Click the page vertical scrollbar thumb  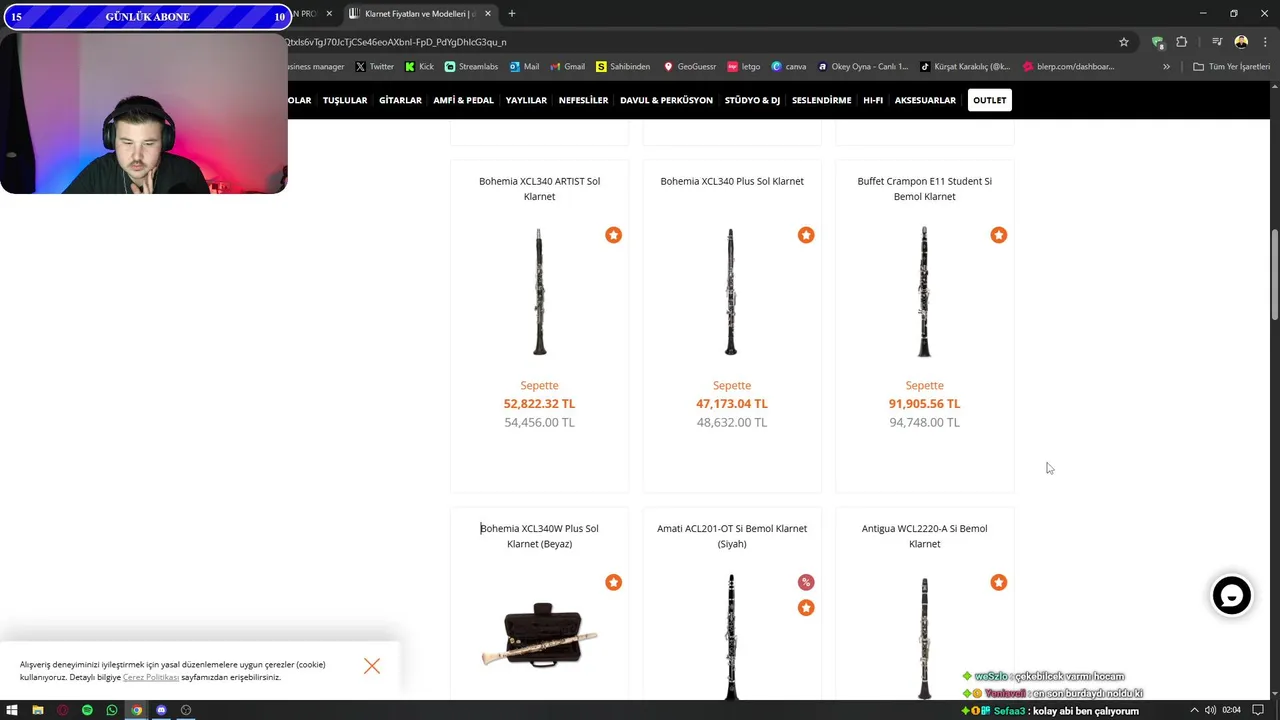(1274, 275)
